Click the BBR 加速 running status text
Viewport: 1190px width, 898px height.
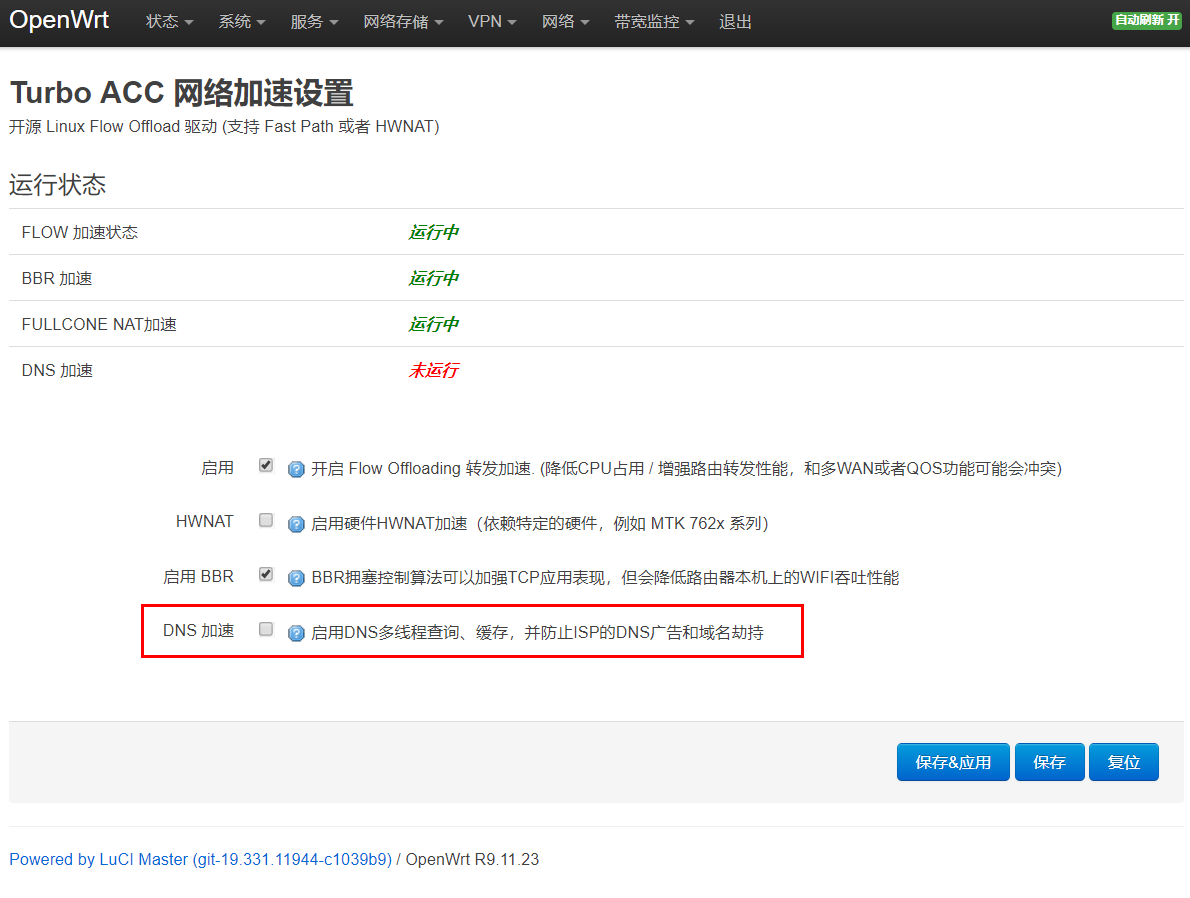[433, 279]
